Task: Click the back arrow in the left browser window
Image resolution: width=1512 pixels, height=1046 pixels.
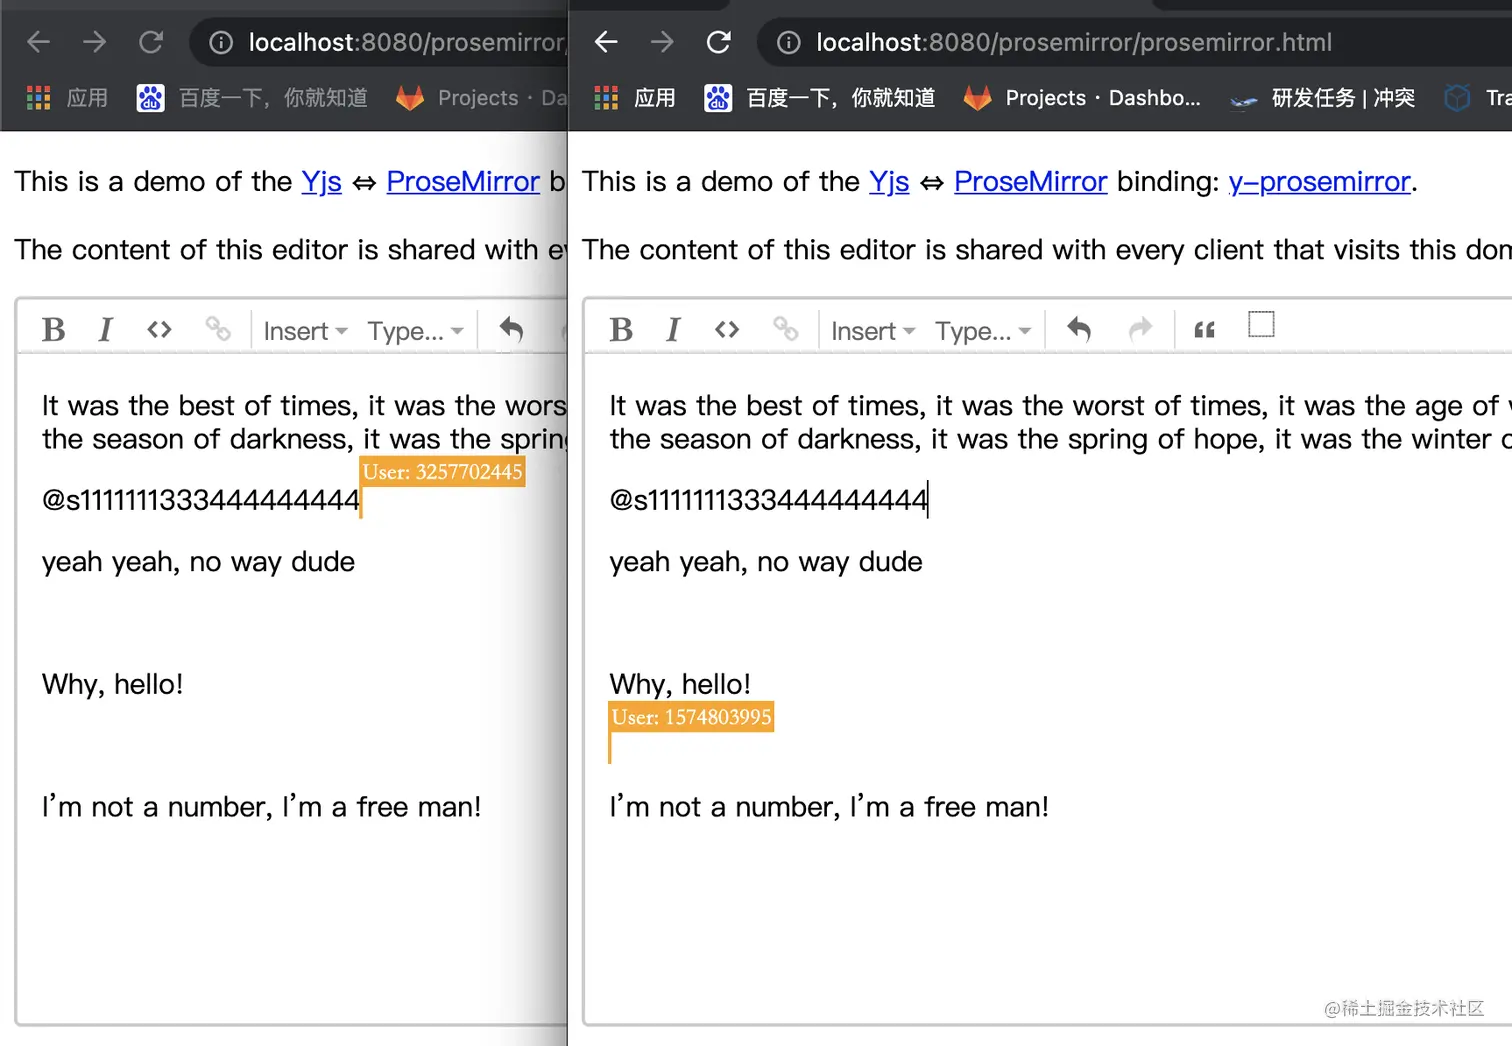Action: pyautogui.click(x=39, y=42)
